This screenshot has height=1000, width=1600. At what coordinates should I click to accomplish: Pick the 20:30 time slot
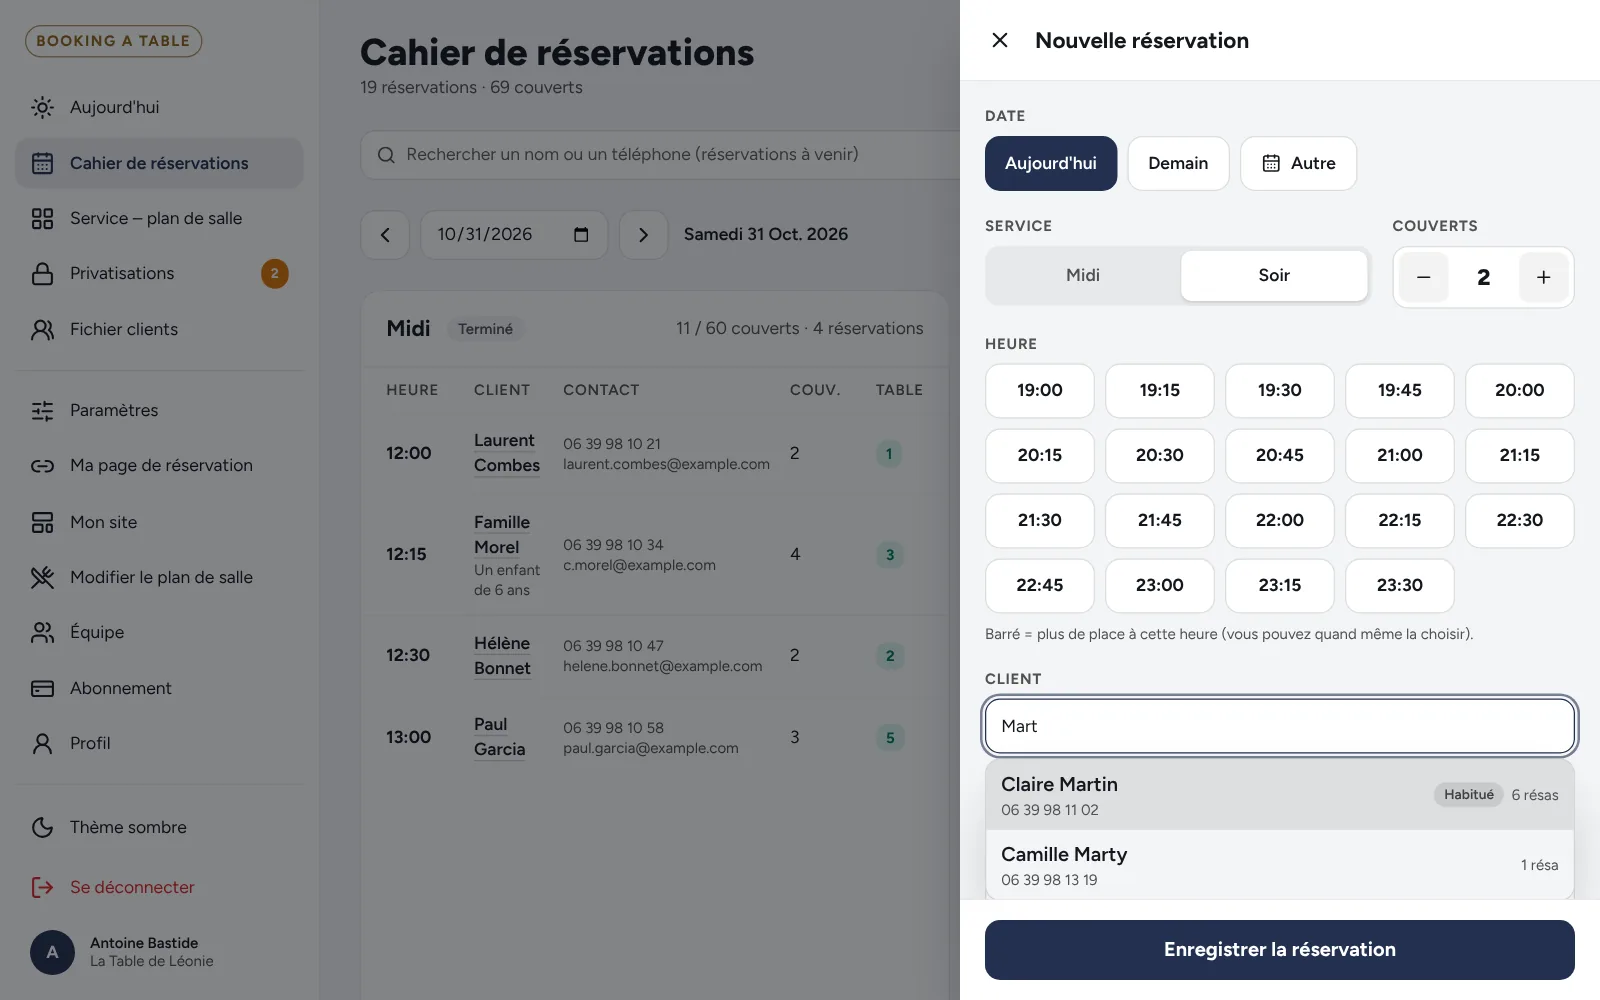(1160, 455)
